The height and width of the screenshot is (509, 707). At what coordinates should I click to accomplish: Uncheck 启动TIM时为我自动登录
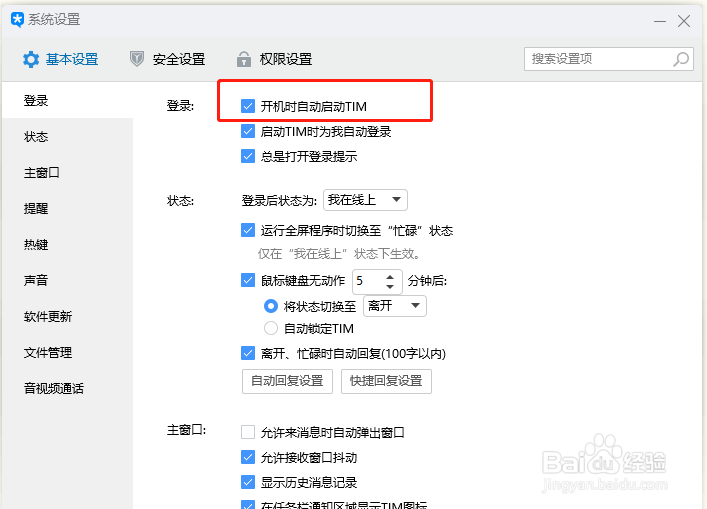pyautogui.click(x=248, y=132)
